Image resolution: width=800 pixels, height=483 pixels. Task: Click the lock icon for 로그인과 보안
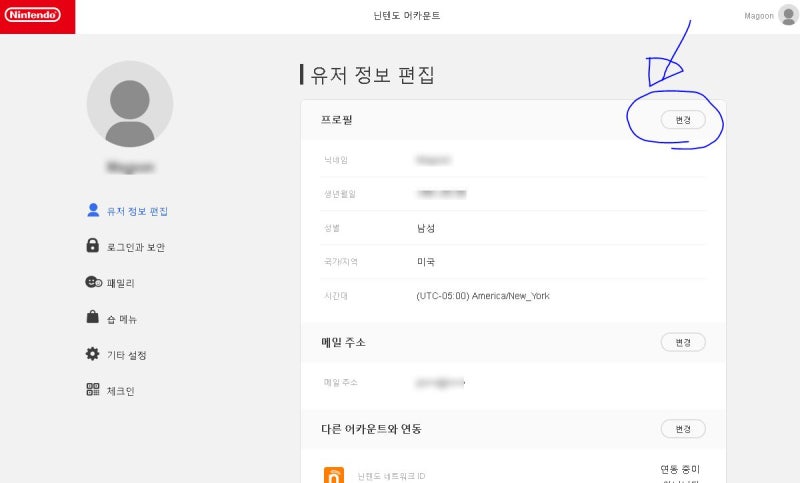coord(92,245)
